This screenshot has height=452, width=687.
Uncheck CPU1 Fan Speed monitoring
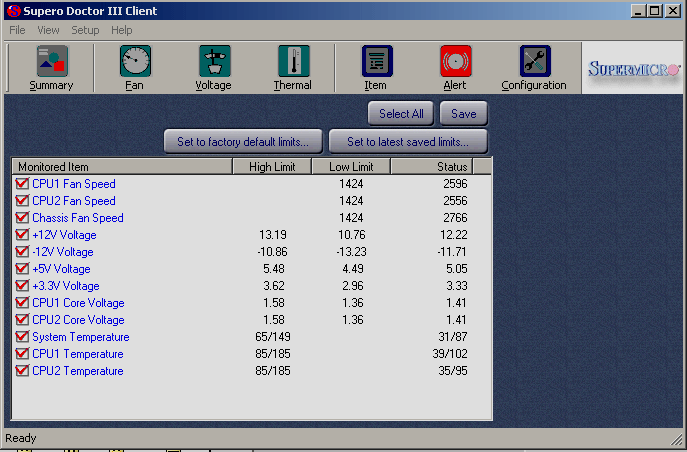coord(22,184)
